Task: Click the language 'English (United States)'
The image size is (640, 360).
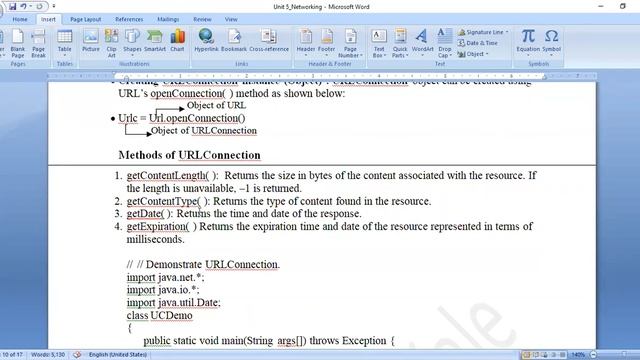Action: (x=118, y=355)
